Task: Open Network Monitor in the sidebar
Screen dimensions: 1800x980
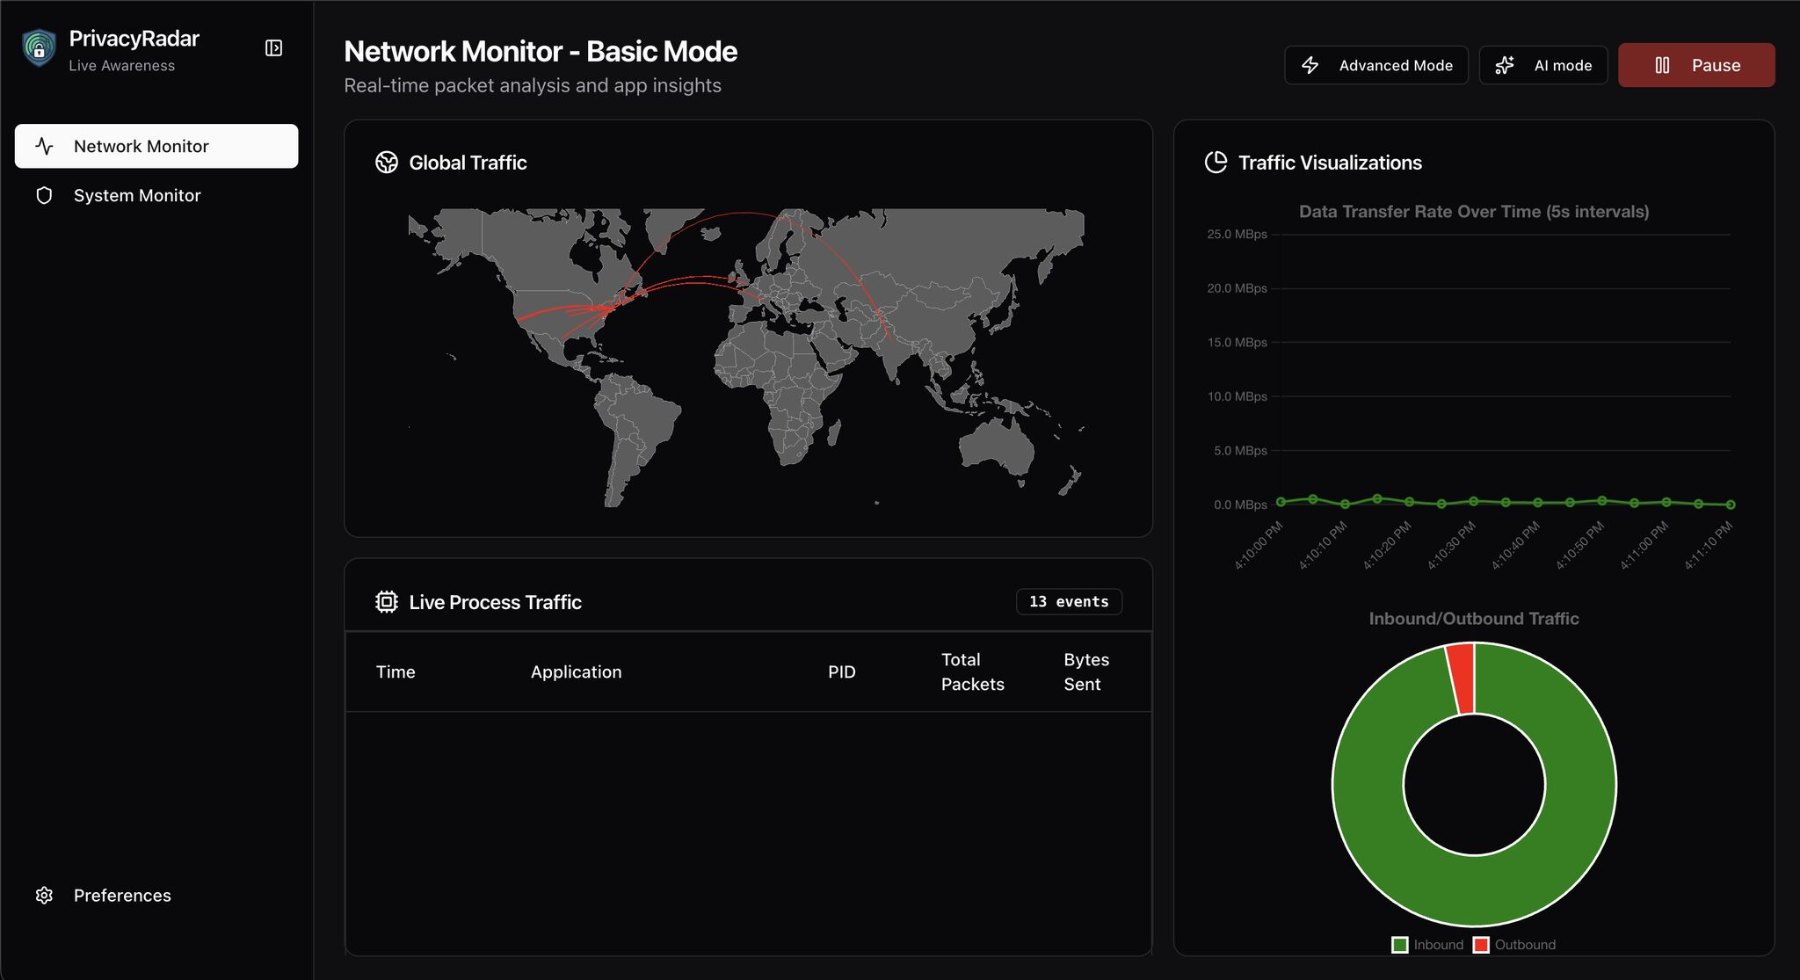Action: 156,146
